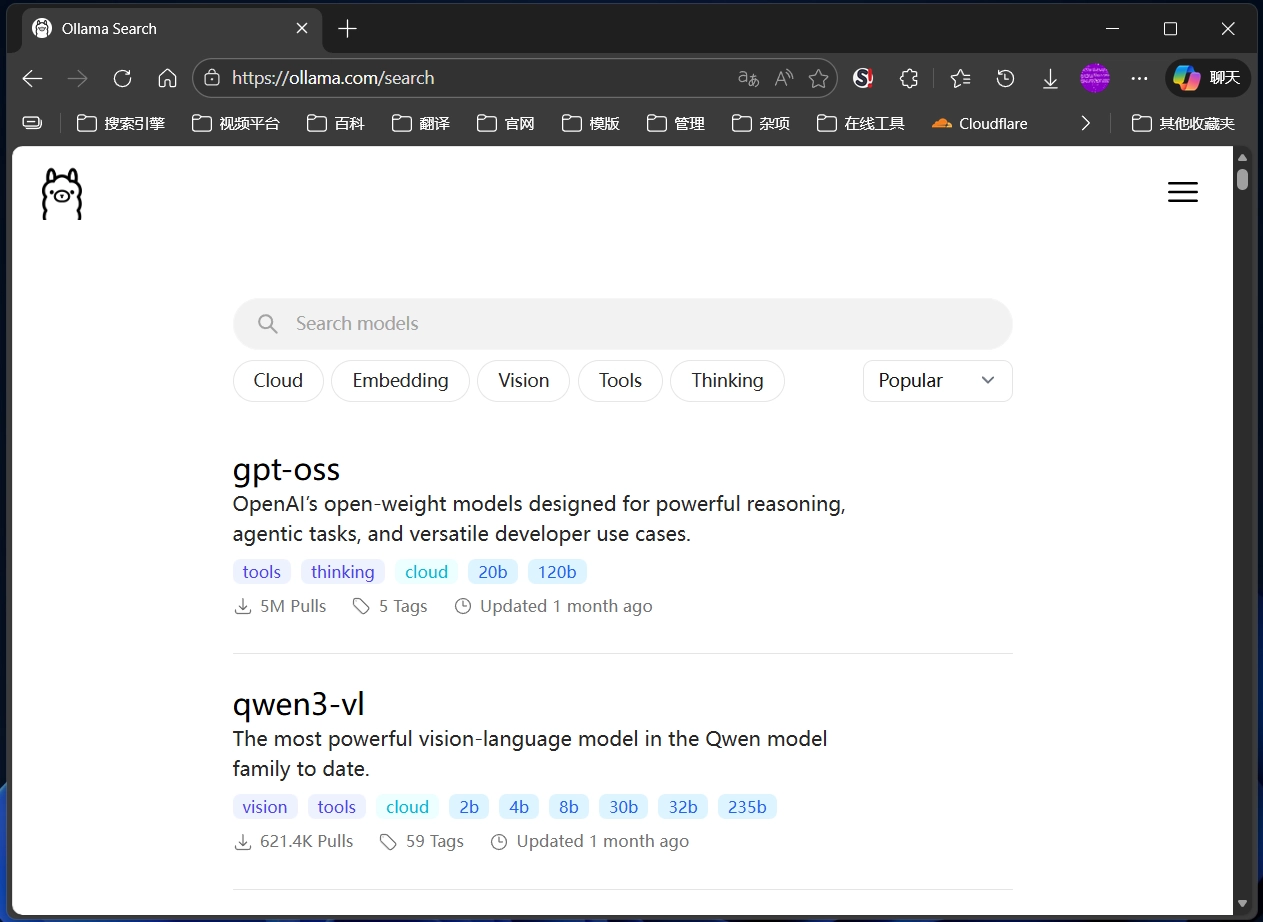Image resolution: width=1263 pixels, height=922 pixels.
Task: Go to the browser home icon
Action: [167, 78]
